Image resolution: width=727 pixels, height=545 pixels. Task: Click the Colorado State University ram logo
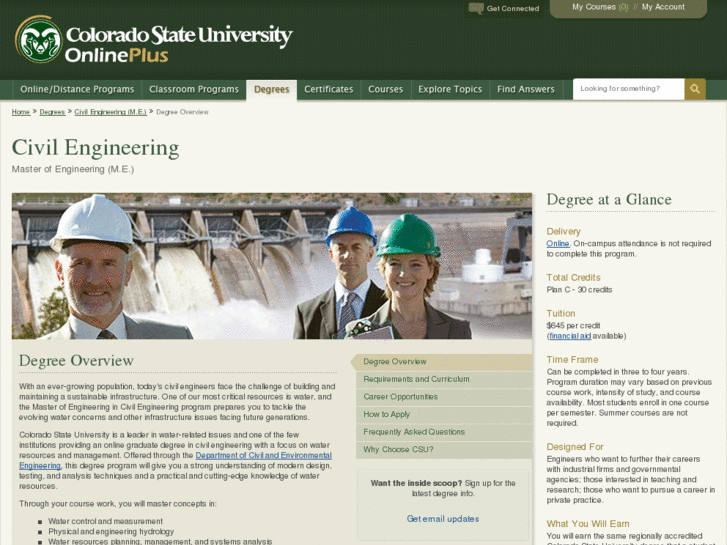(38, 40)
